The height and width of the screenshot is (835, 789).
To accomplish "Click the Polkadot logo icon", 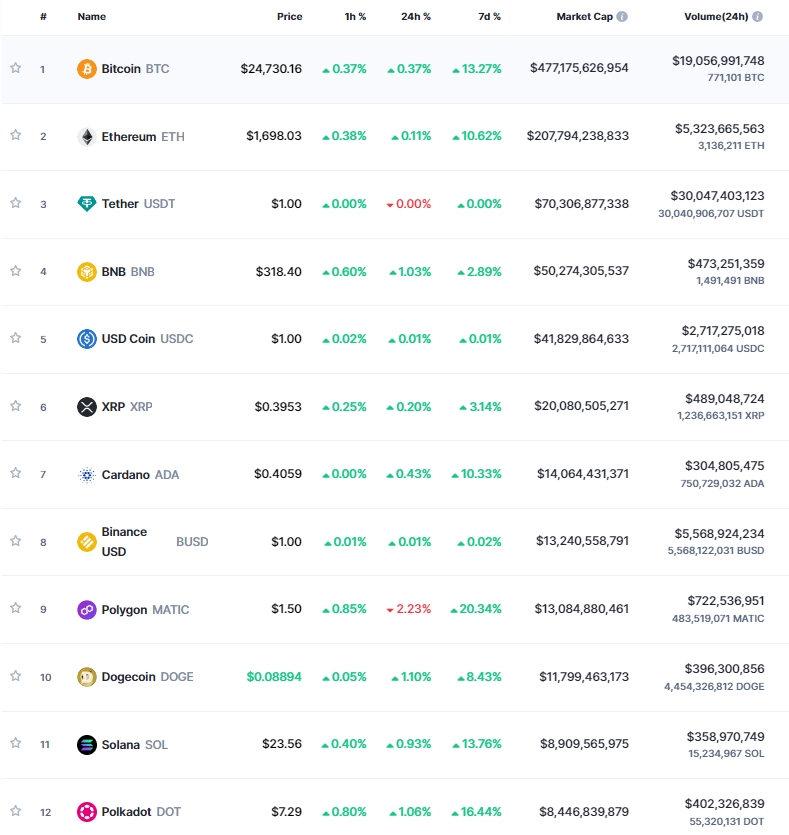I will click(87, 812).
